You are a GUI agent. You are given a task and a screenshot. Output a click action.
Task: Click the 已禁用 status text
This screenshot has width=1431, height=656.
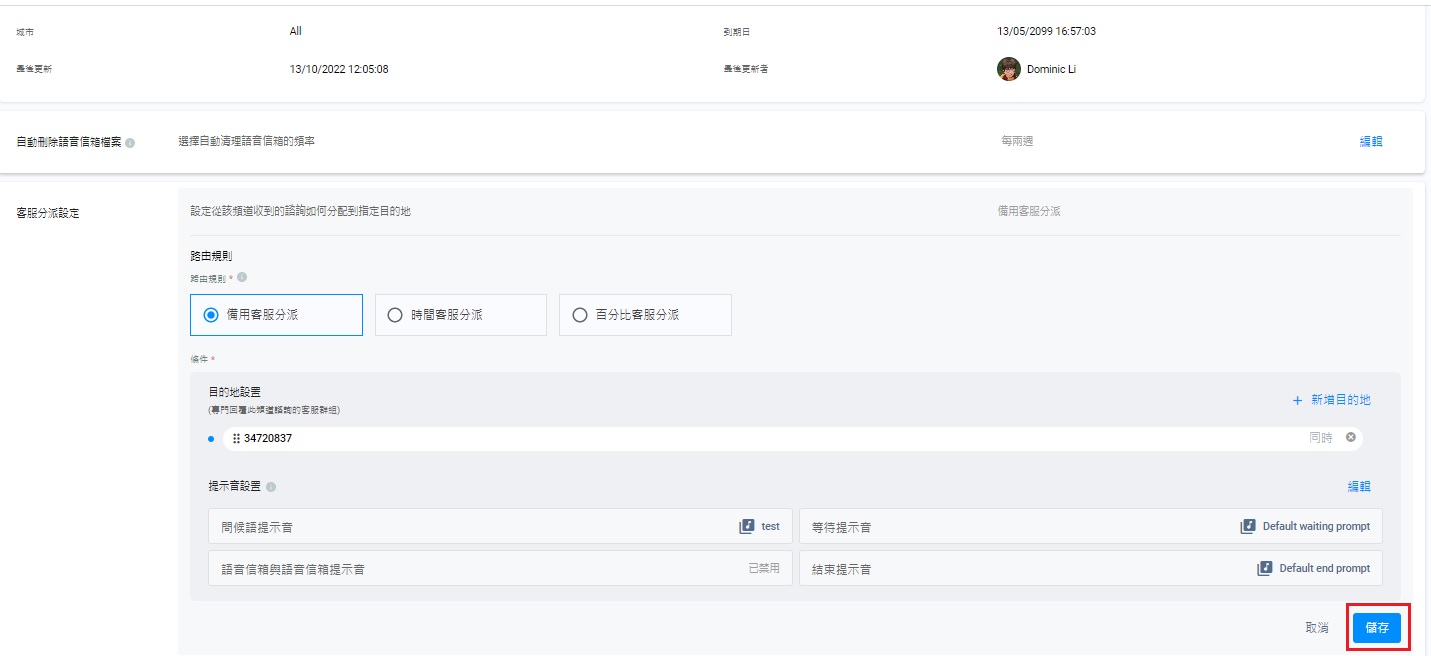coord(764,568)
